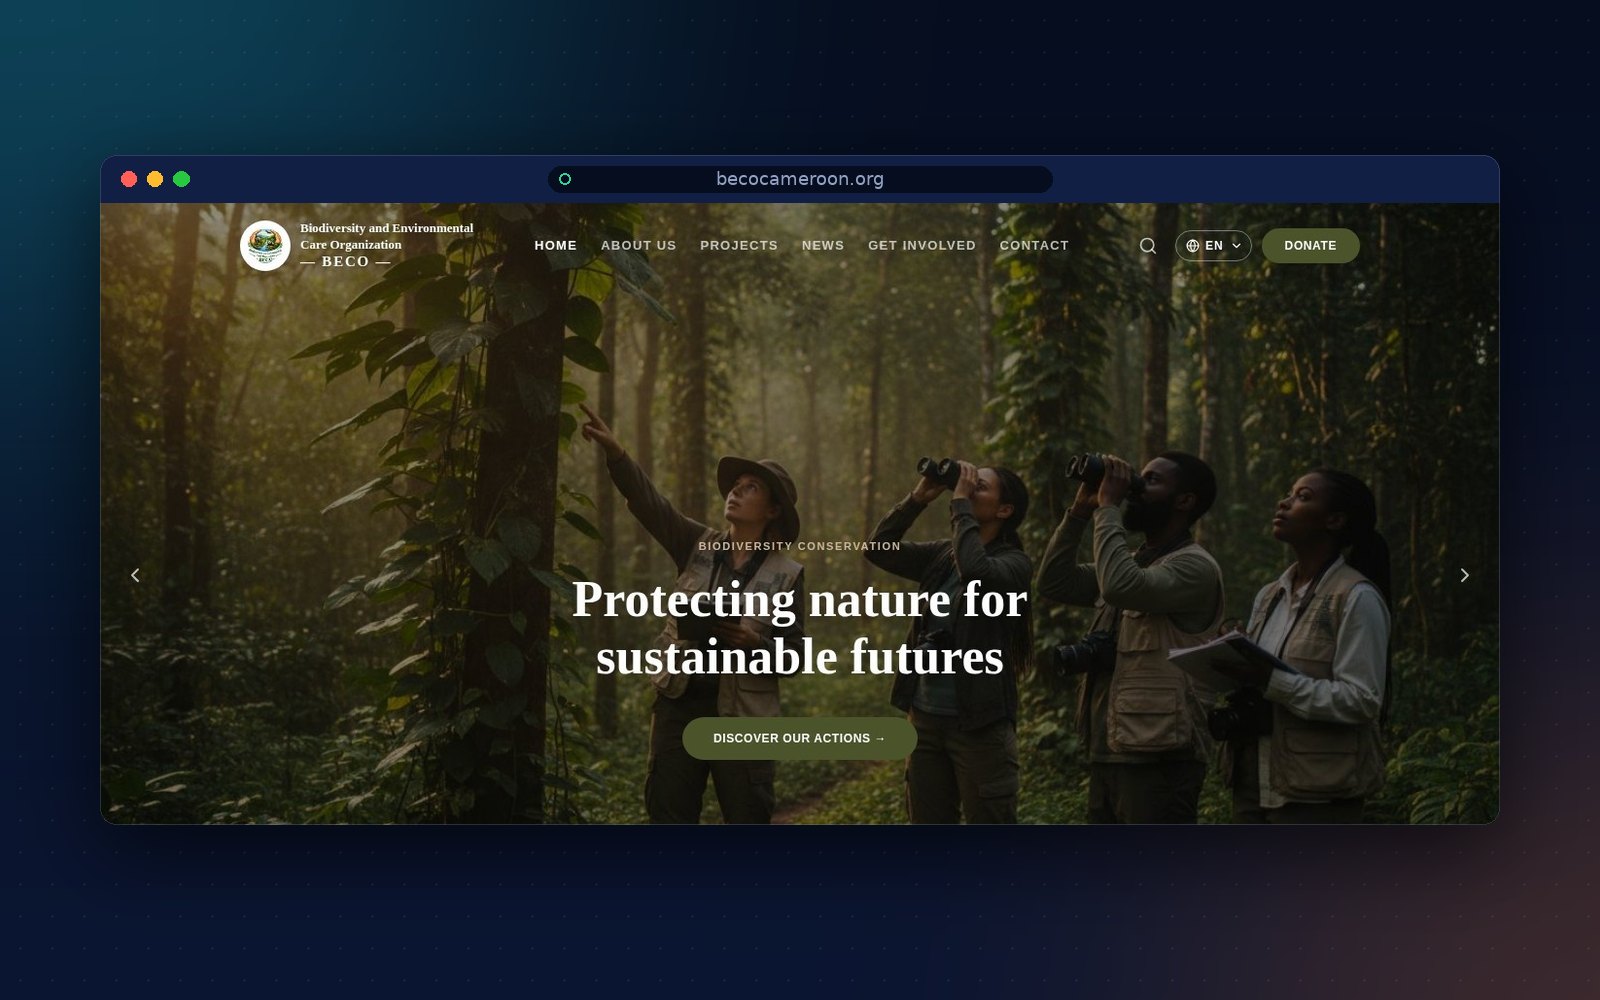The height and width of the screenshot is (1000, 1600).
Task: Click the Donate button
Action: click(1310, 246)
